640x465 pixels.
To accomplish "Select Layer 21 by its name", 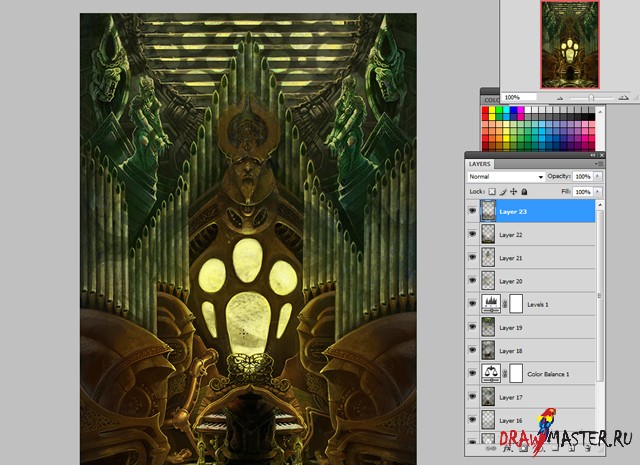I will (511, 258).
